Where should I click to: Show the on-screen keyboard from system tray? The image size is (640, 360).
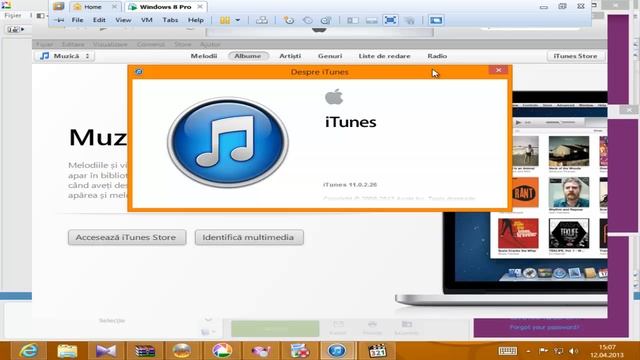[507, 351]
